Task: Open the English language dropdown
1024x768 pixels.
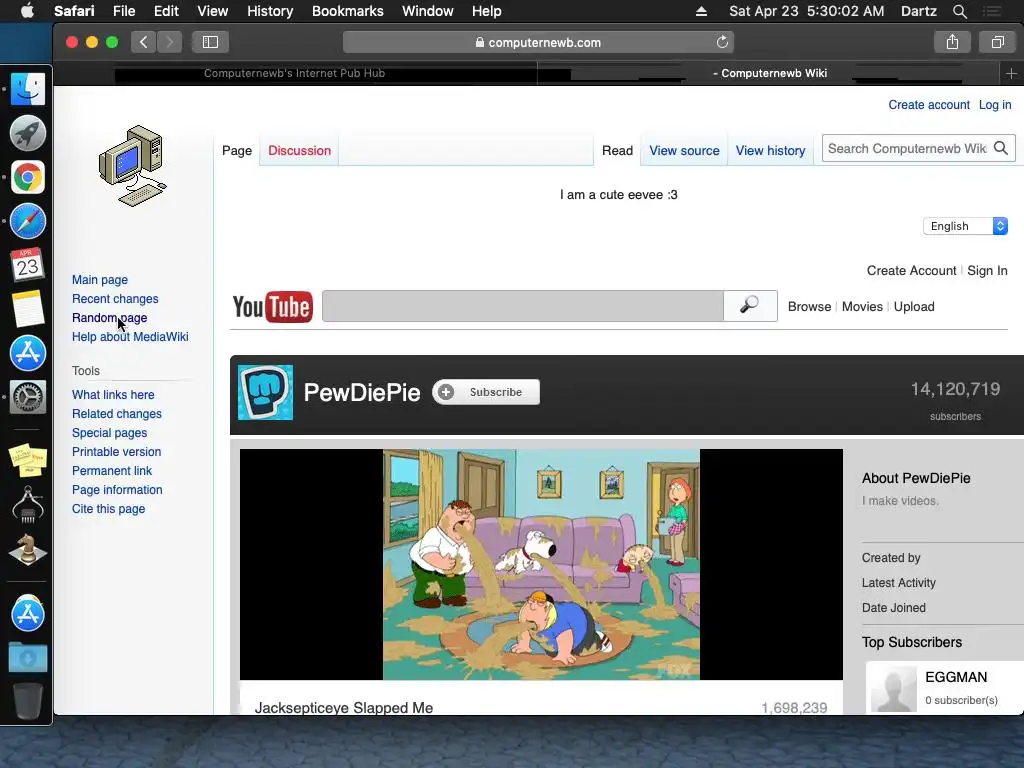Action: [965, 226]
